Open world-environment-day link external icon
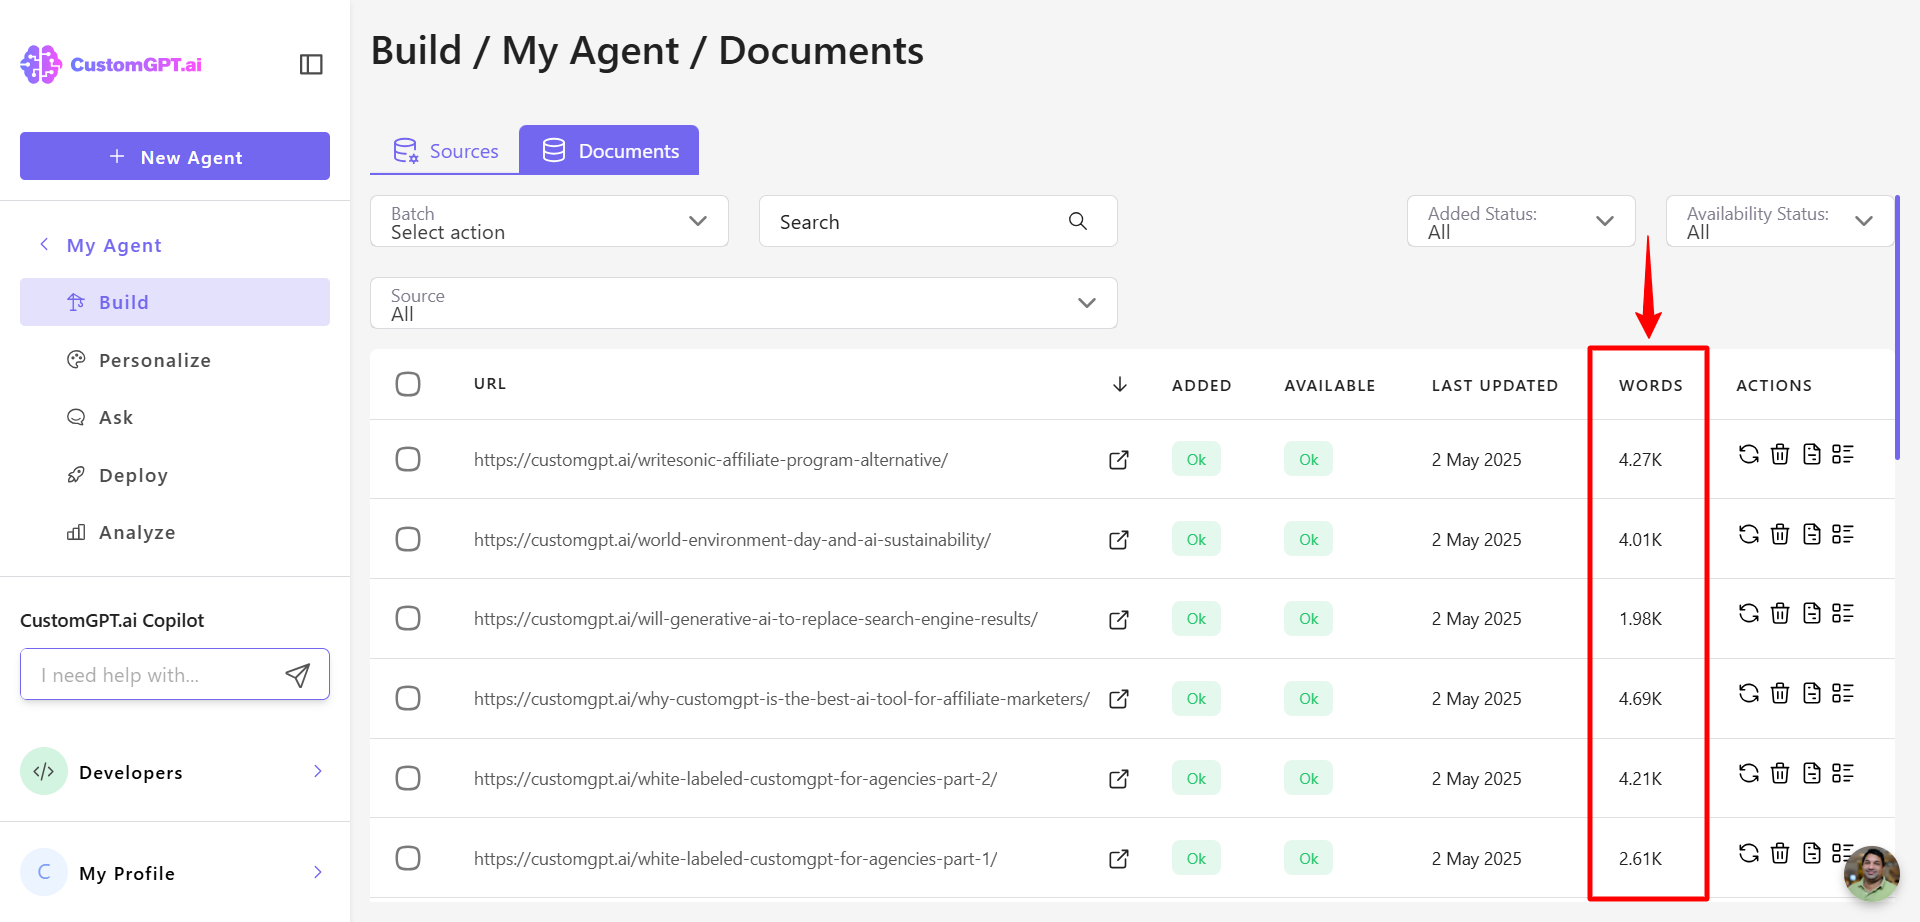The width and height of the screenshot is (1920, 922). pos(1119,540)
